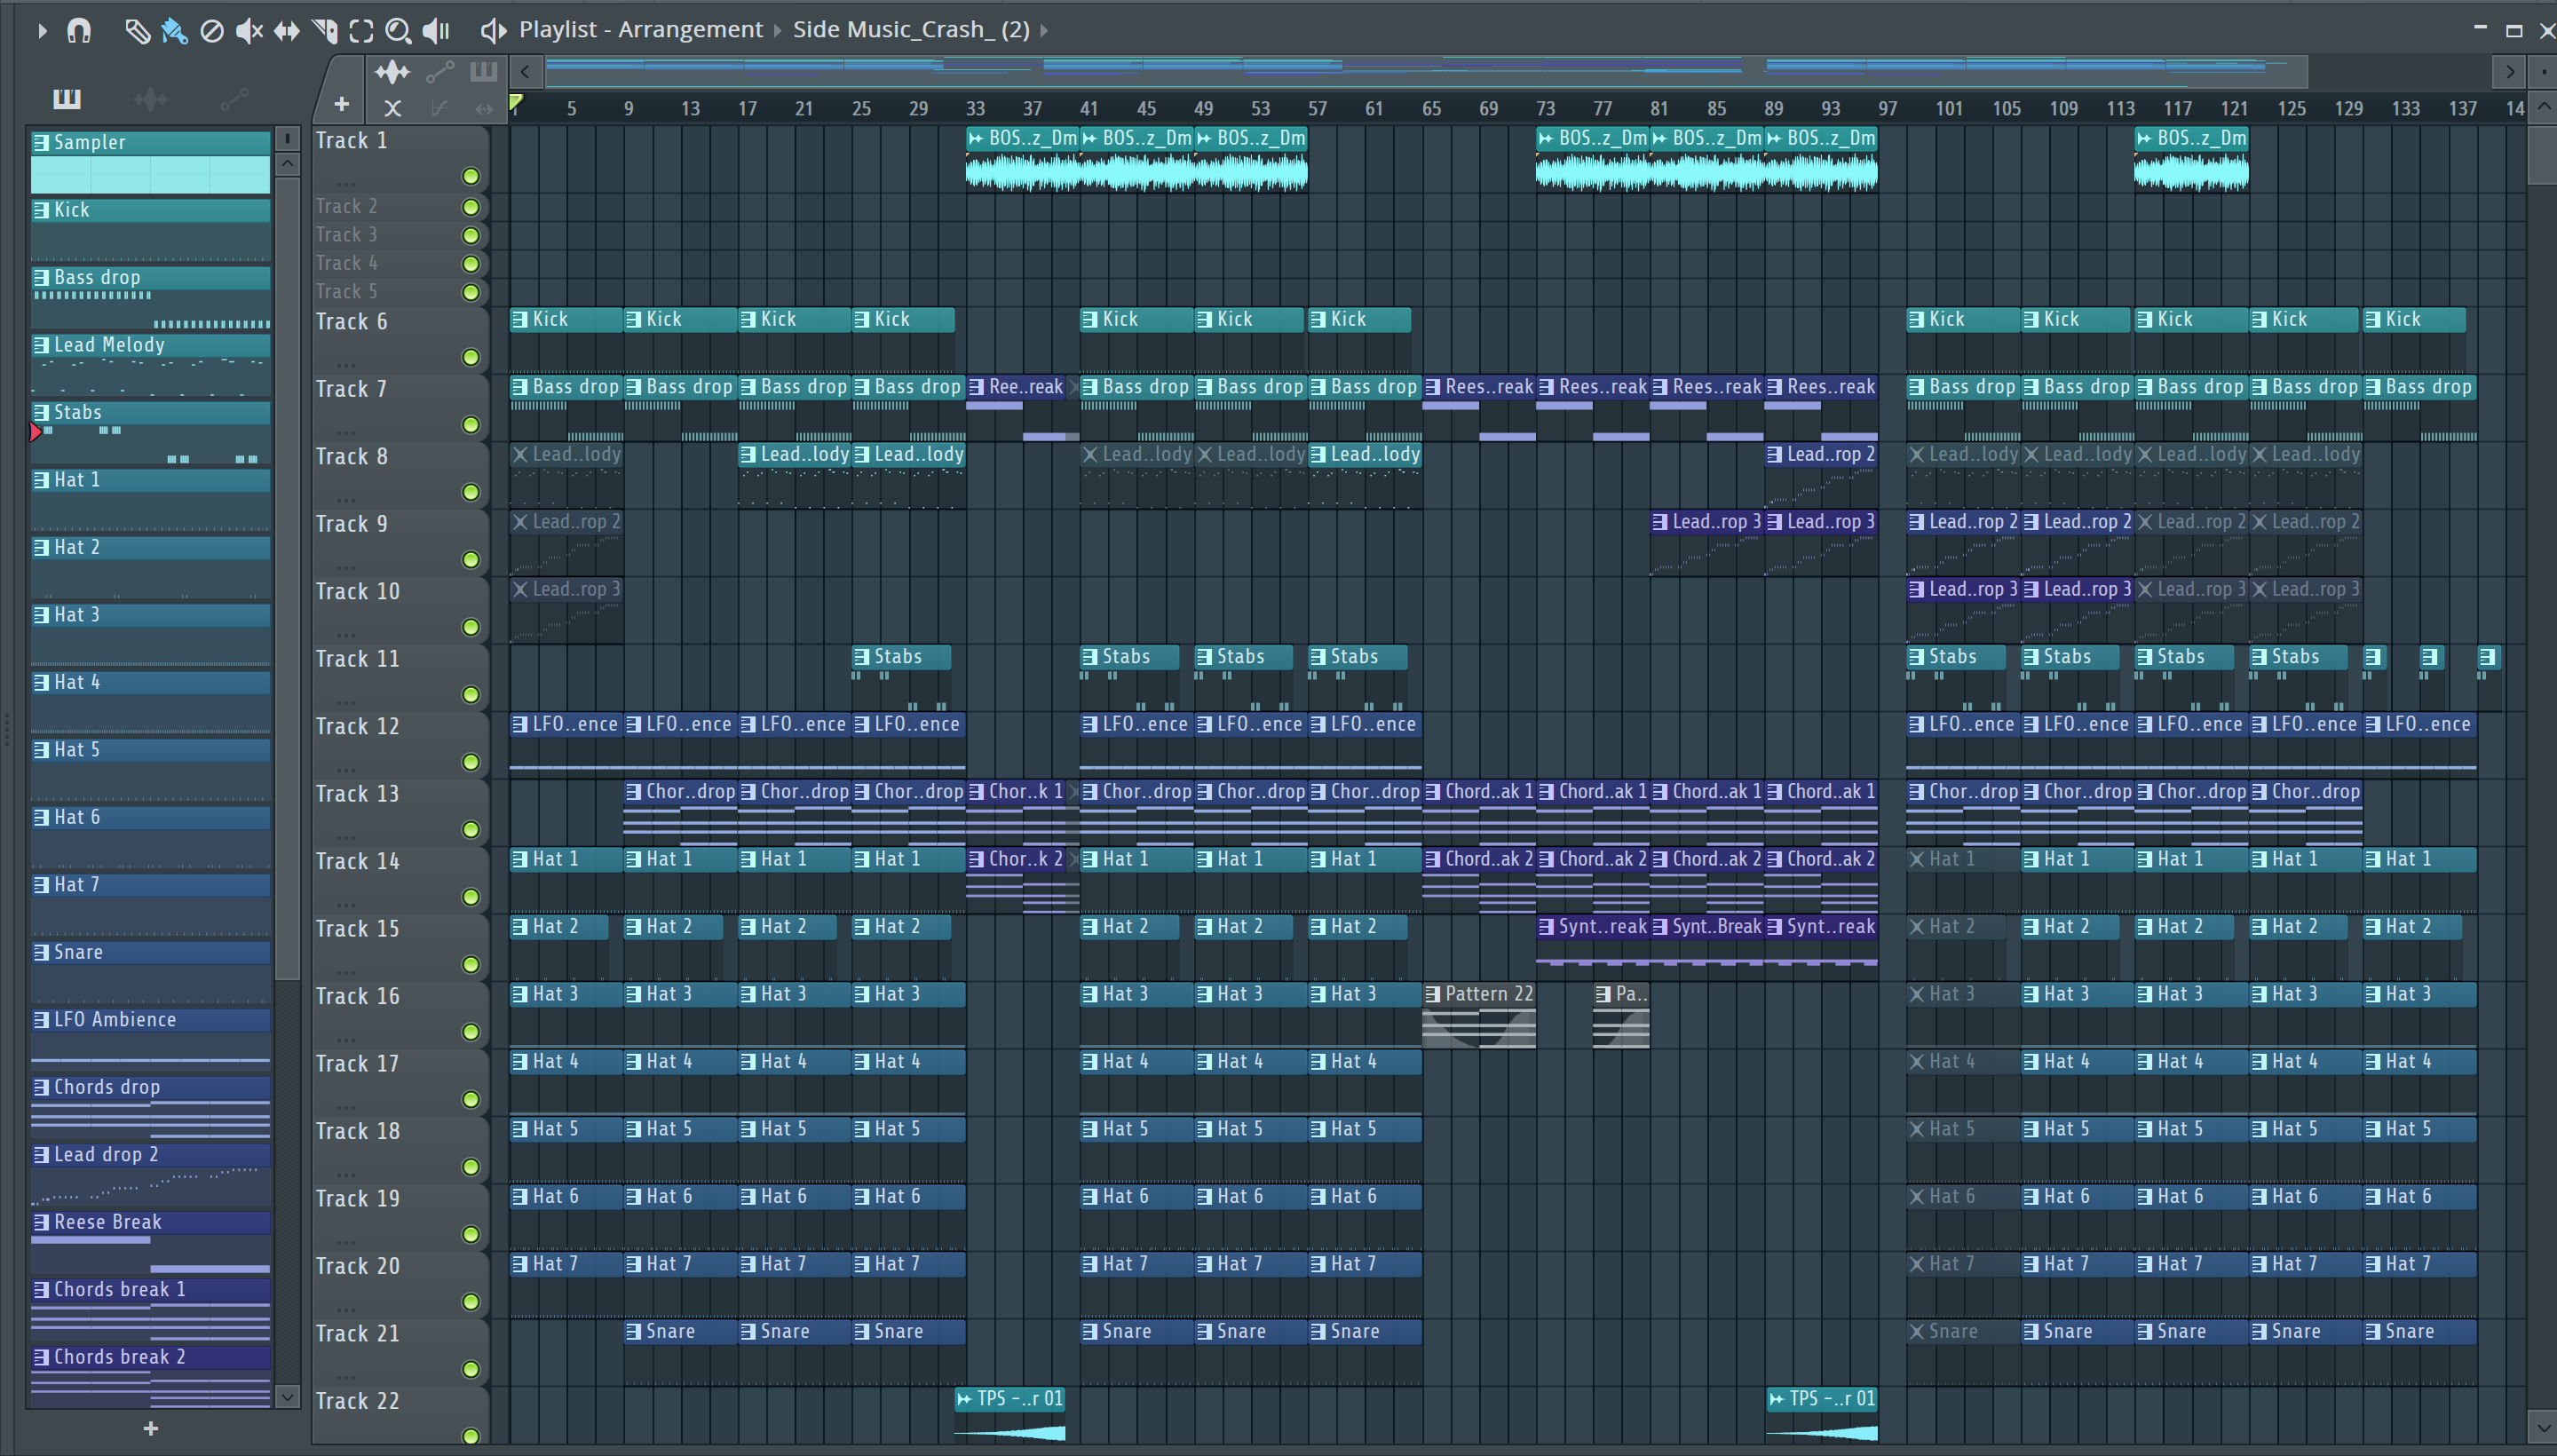The image size is (2557, 1456).
Task: Mute Track 2 with green light
Action: coord(470,207)
